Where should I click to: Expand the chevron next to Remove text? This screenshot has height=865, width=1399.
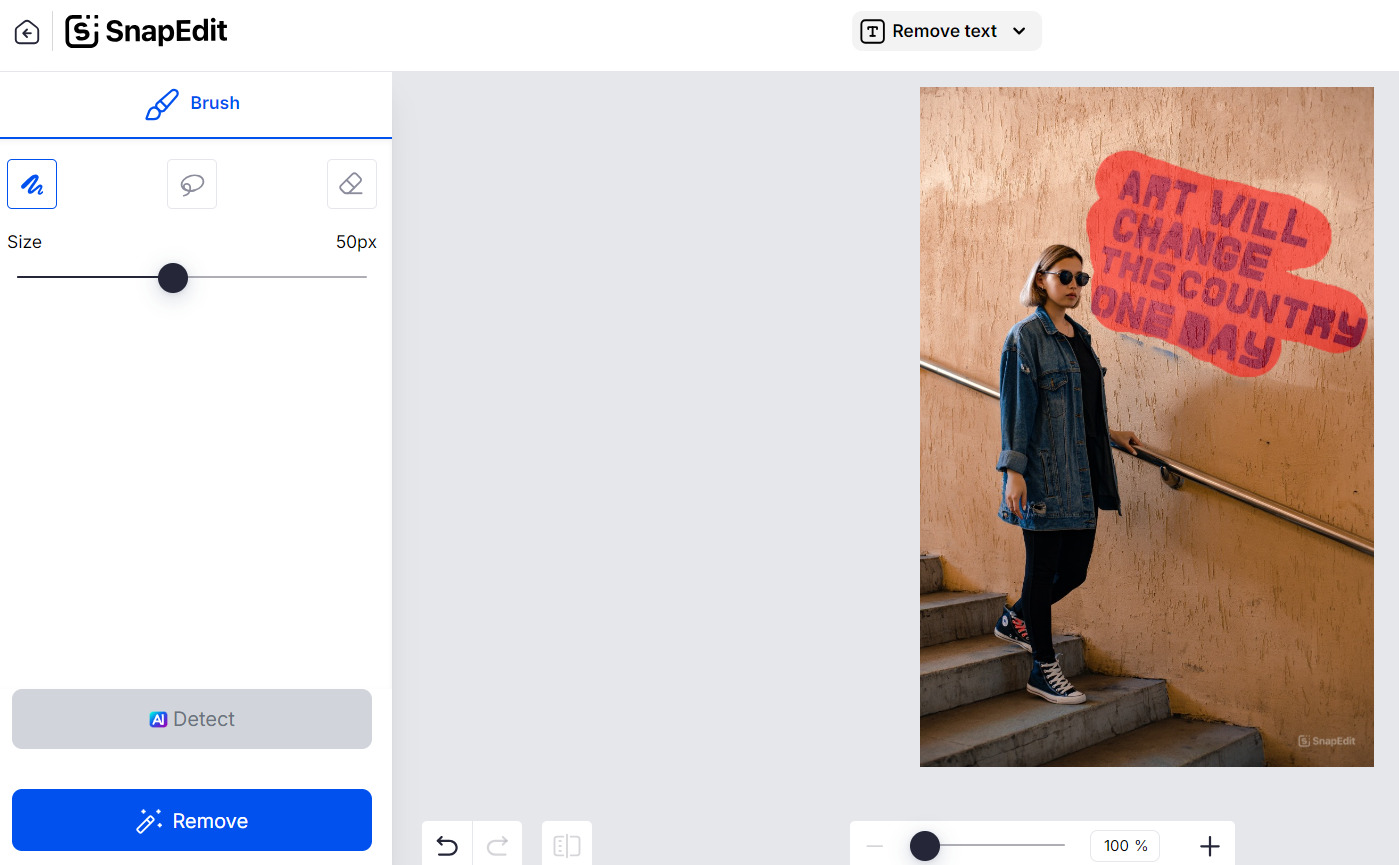[x=1019, y=31]
